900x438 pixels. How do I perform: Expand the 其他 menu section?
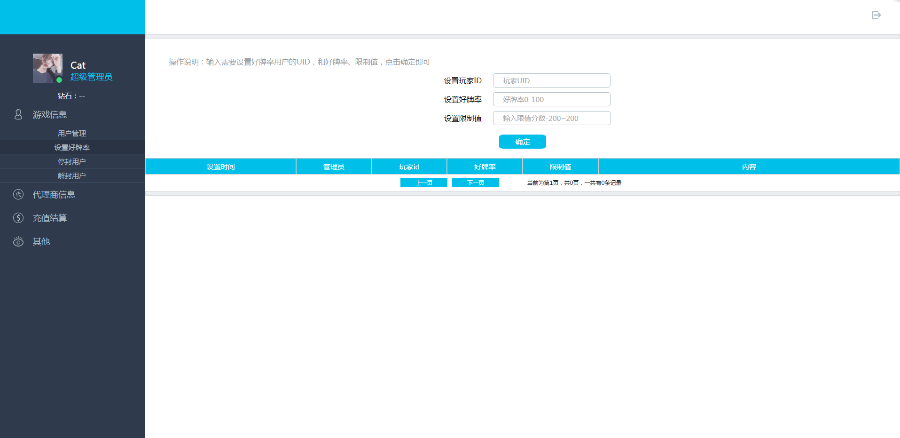pos(41,241)
